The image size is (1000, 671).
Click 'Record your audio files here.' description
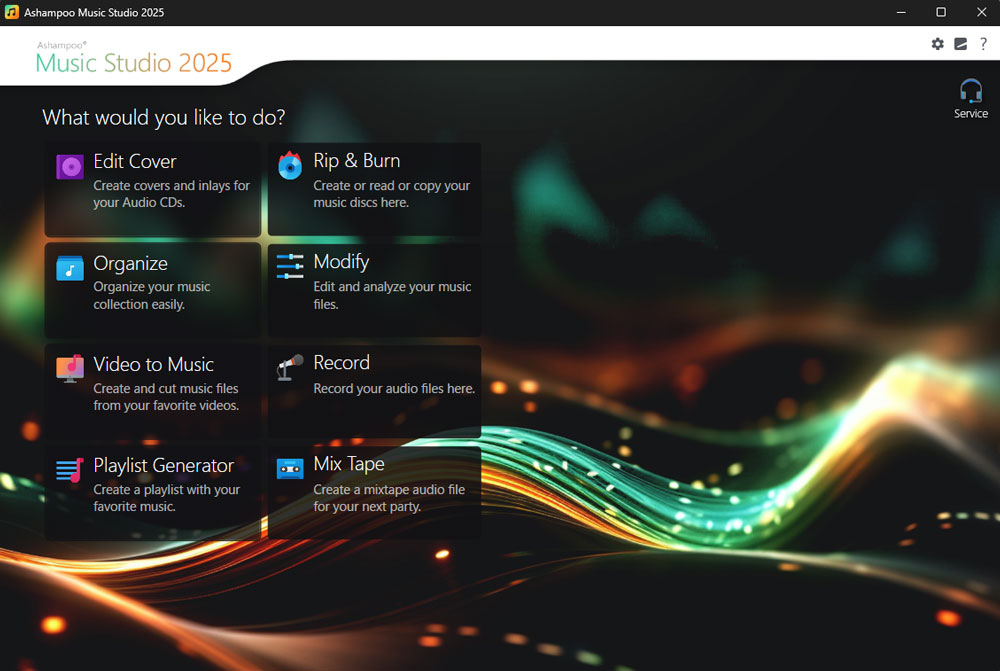tap(394, 388)
